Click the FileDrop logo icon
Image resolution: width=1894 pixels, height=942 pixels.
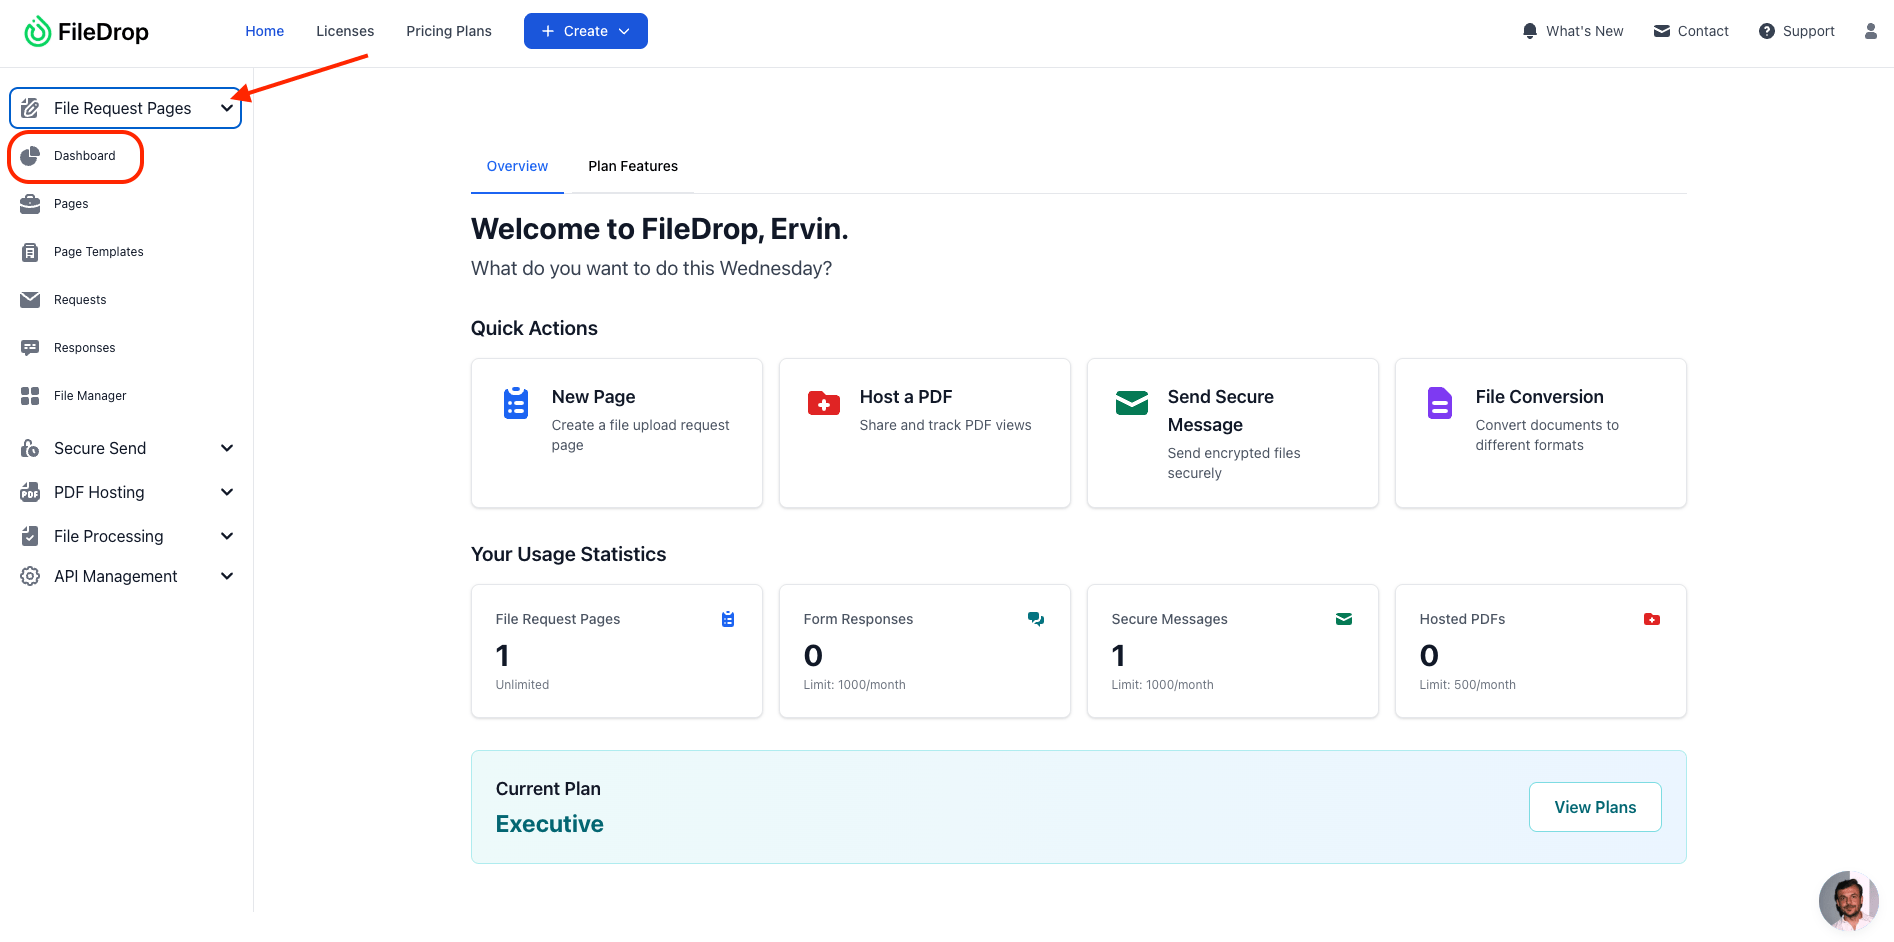37,32
